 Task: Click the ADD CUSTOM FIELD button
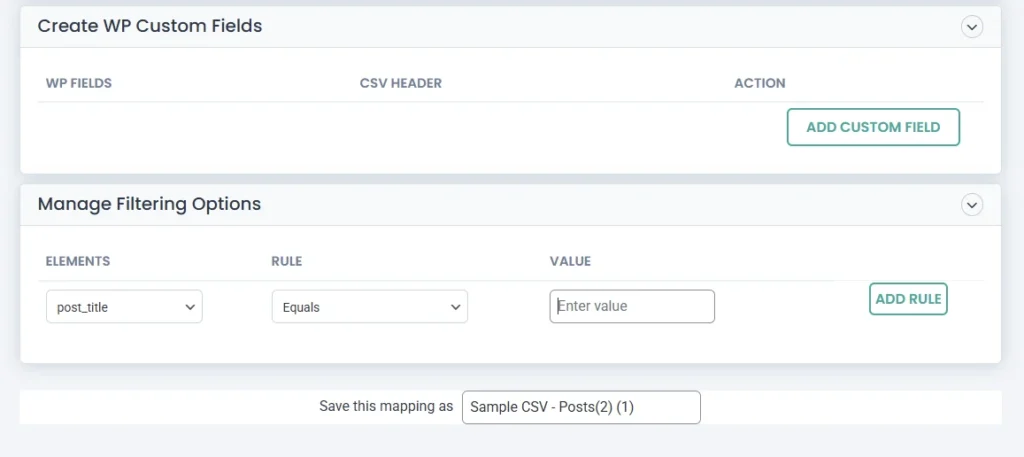[873, 127]
